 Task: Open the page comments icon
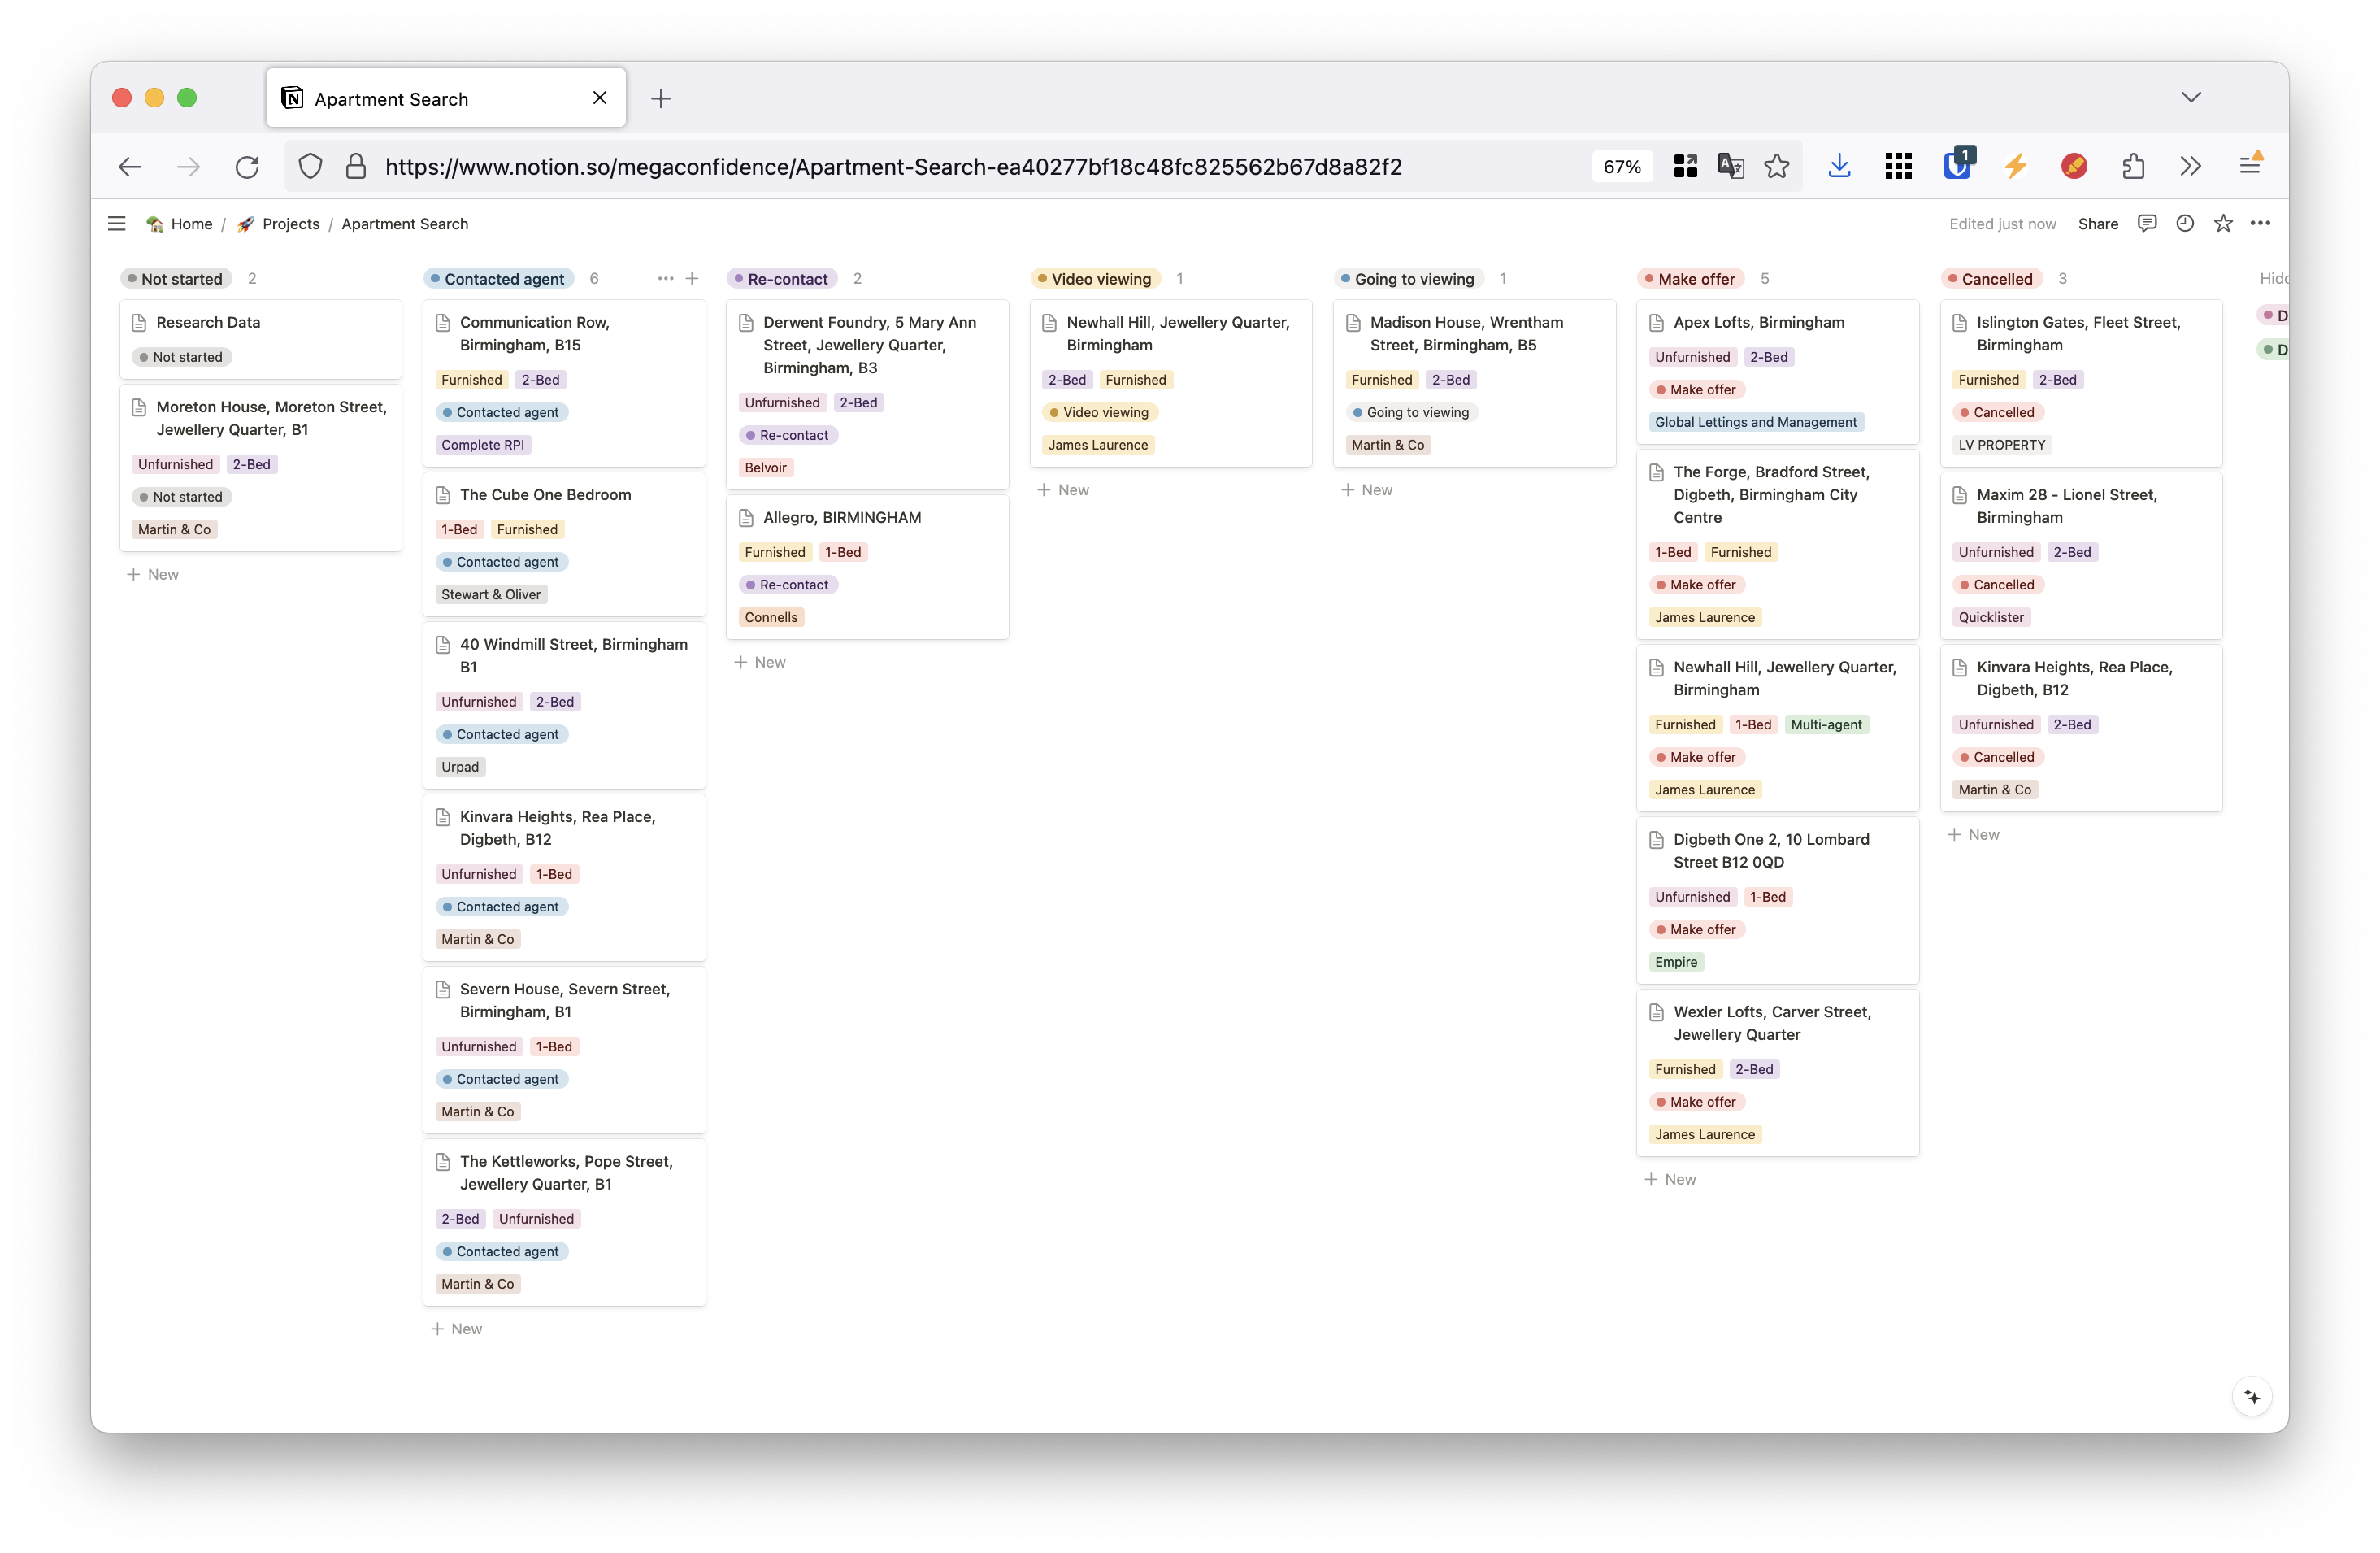point(2146,224)
